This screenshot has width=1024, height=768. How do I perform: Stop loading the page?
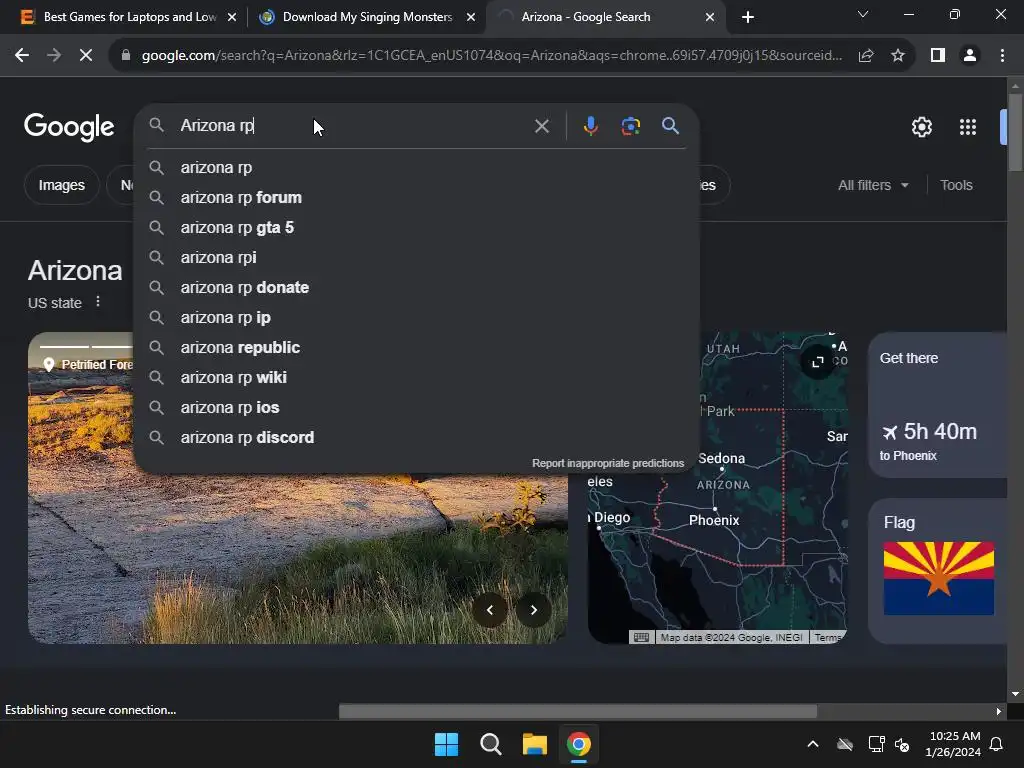(86, 56)
